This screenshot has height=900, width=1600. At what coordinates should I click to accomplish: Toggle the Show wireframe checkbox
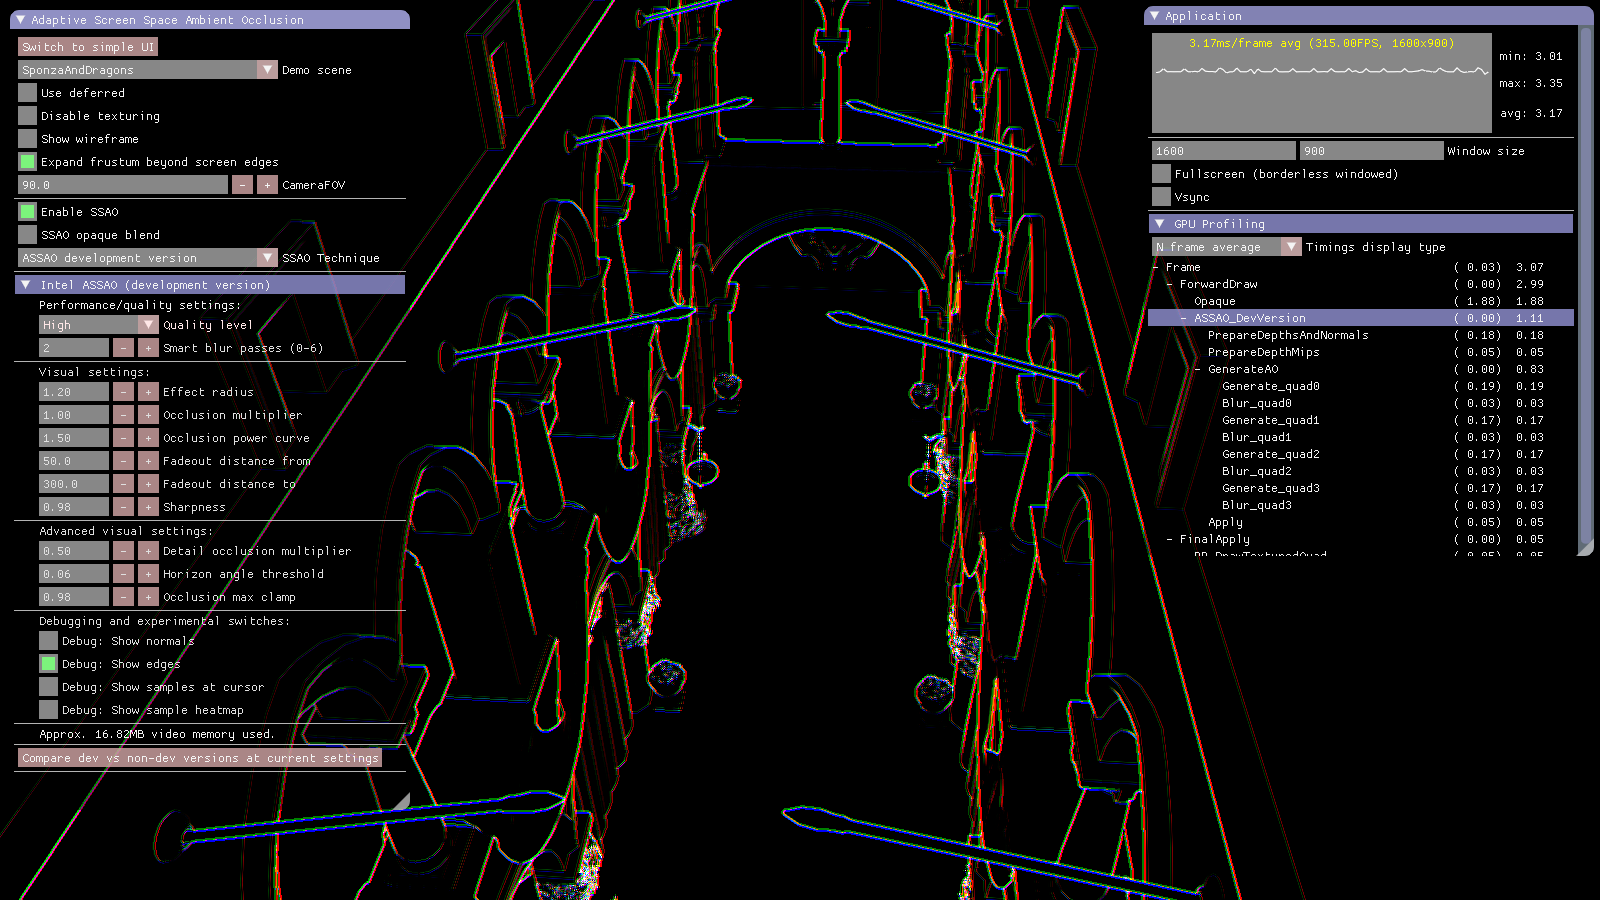click(26, 138)
